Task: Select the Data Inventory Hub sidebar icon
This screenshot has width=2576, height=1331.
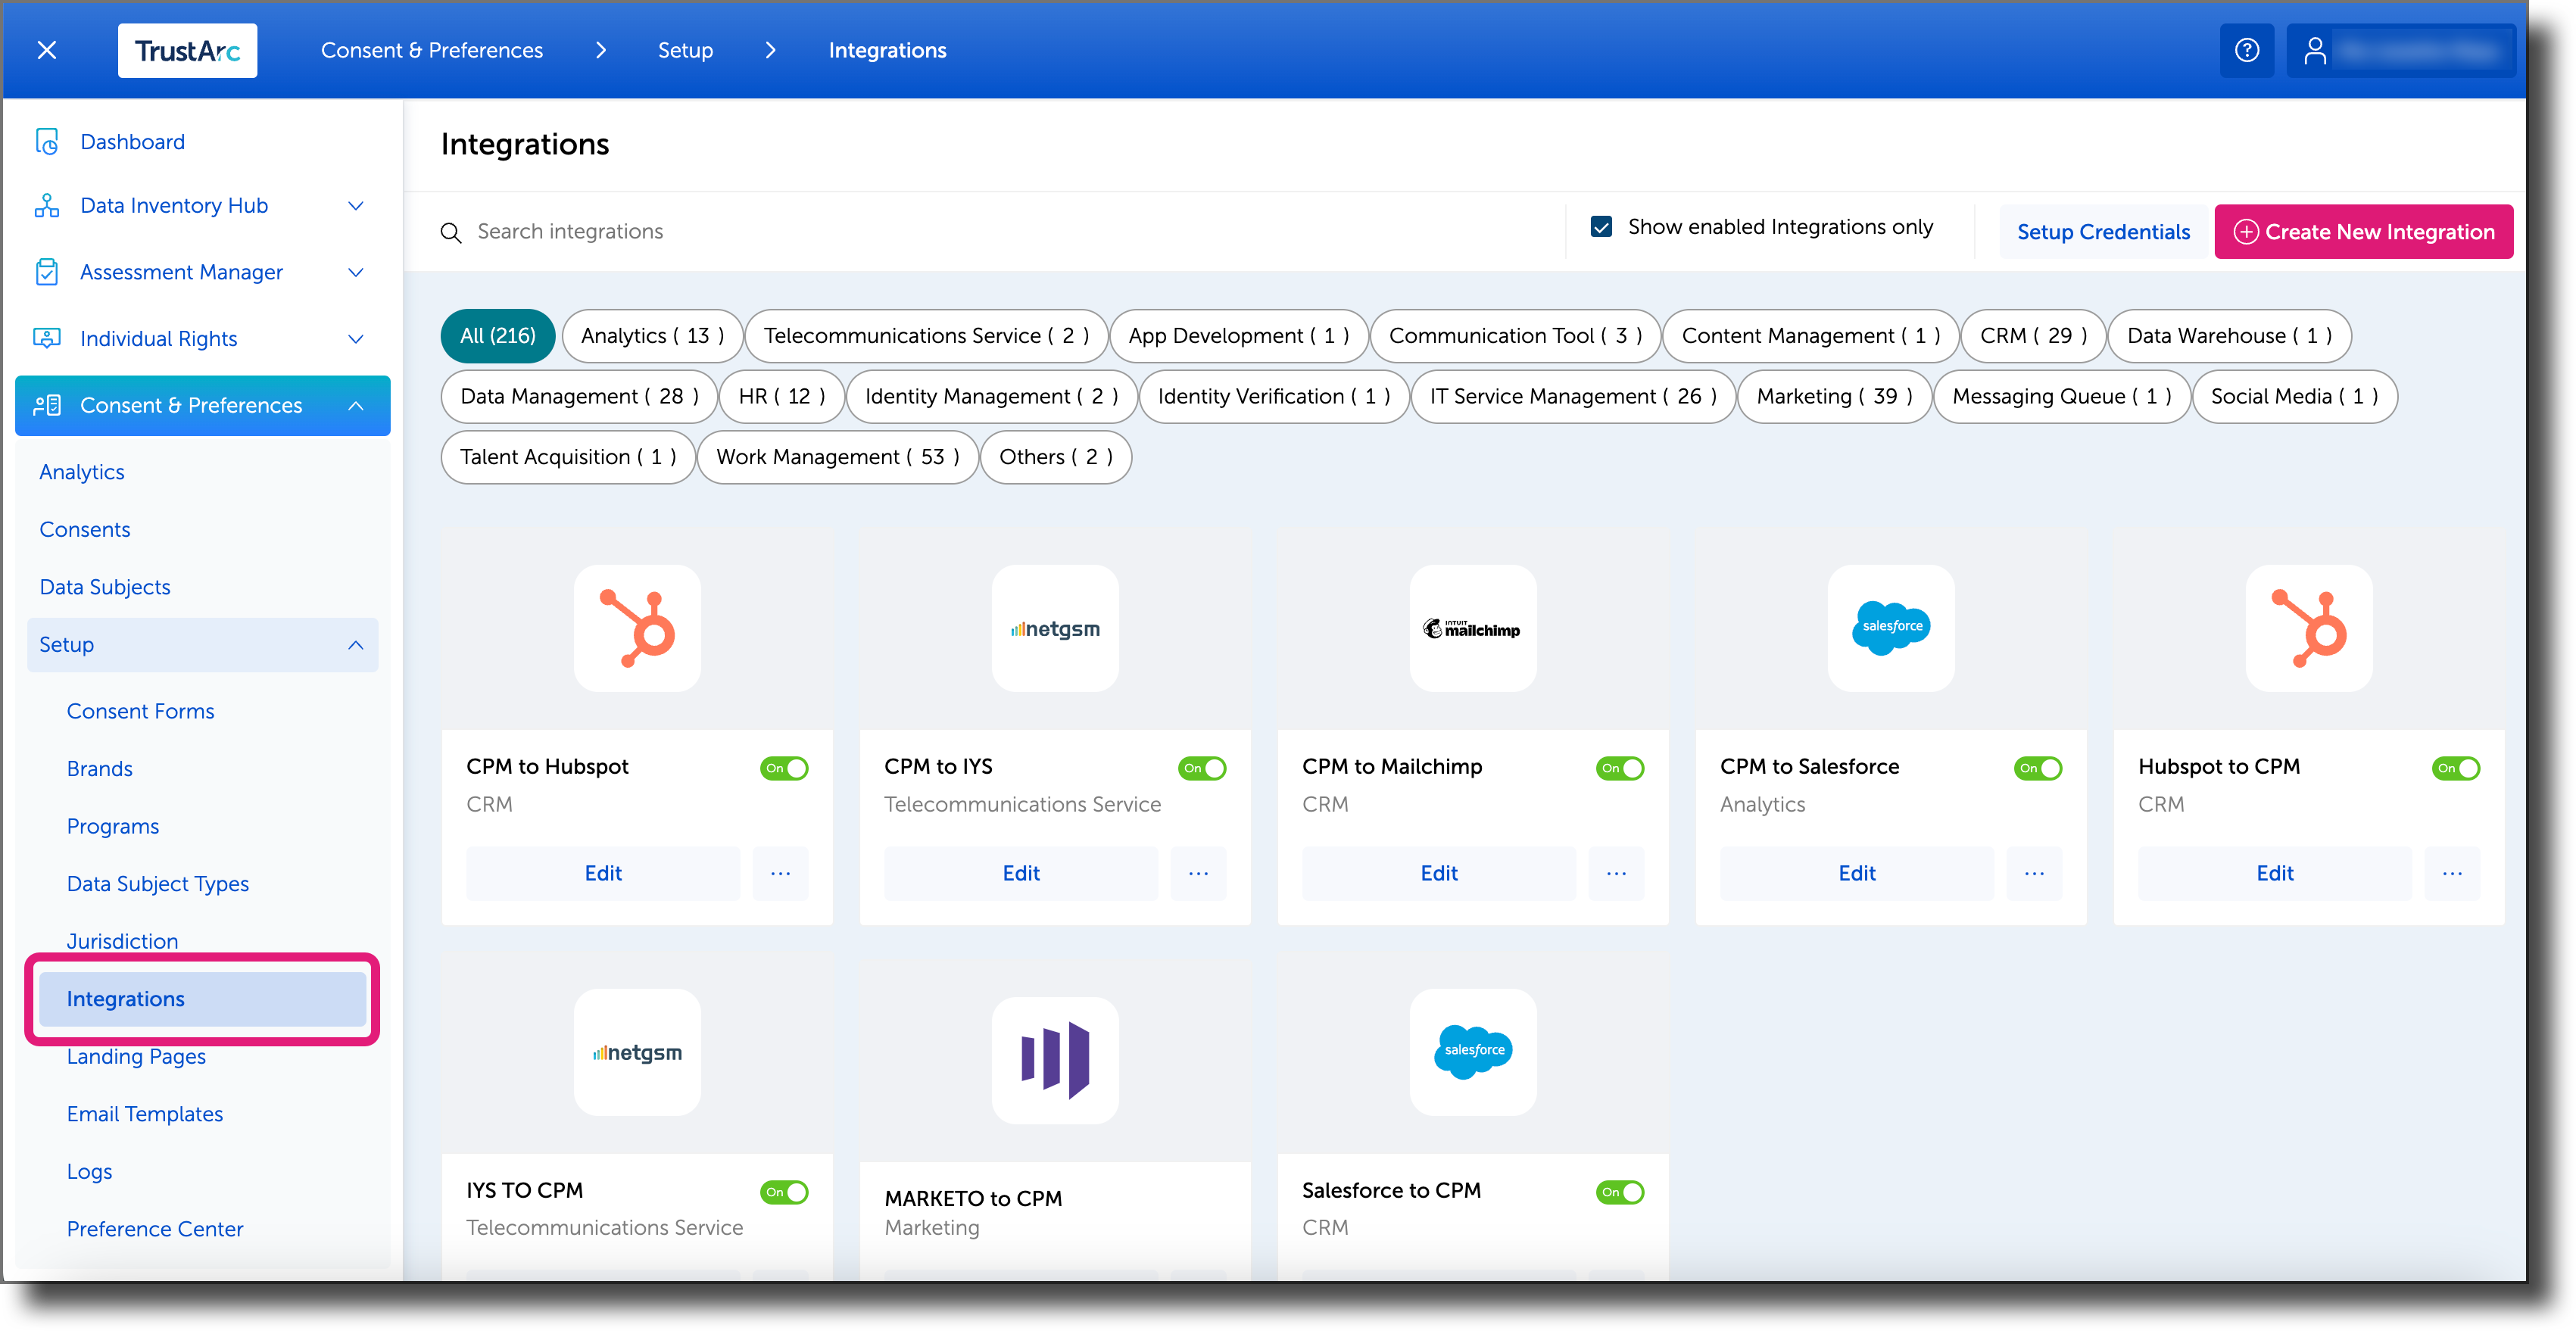Action: pyautogui.click(x=47, y=205)
